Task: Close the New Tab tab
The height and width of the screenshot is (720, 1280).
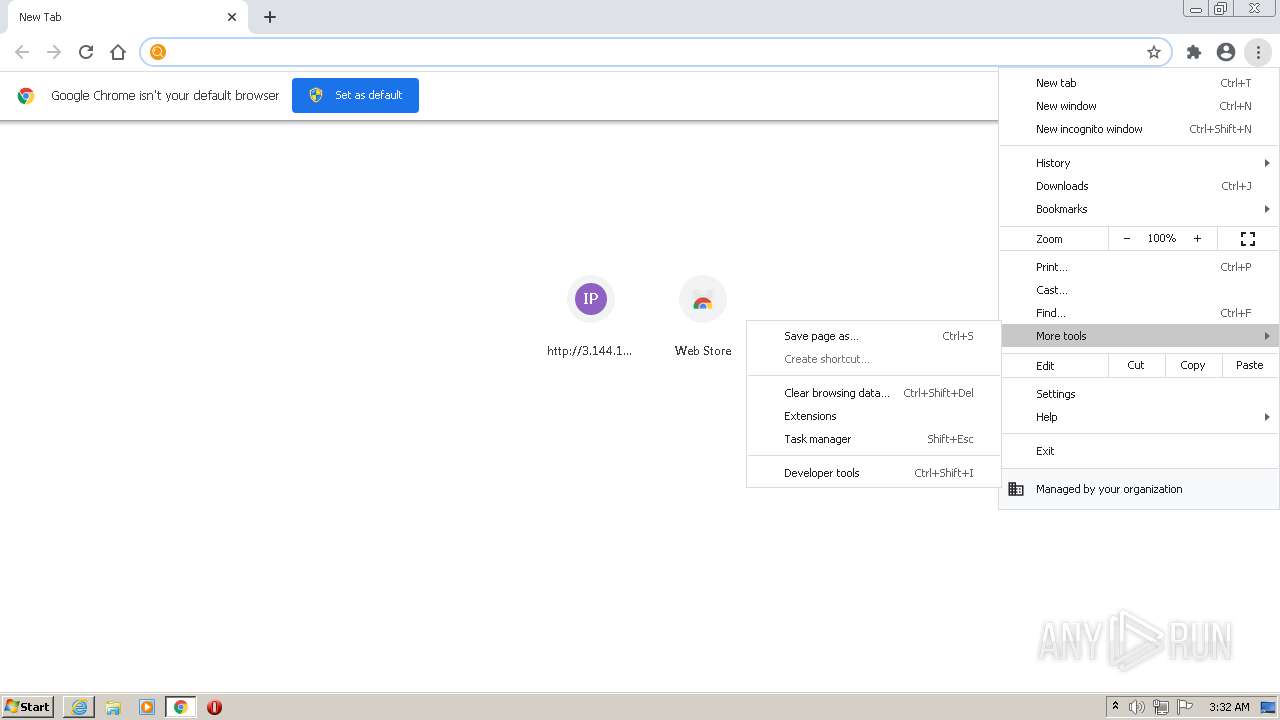Action: [232, 17]
